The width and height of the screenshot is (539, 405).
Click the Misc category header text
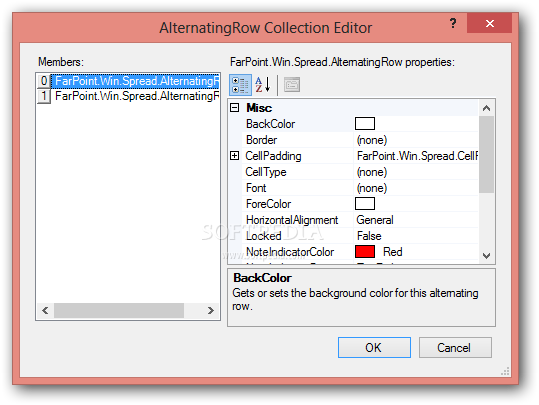point(259,108)
